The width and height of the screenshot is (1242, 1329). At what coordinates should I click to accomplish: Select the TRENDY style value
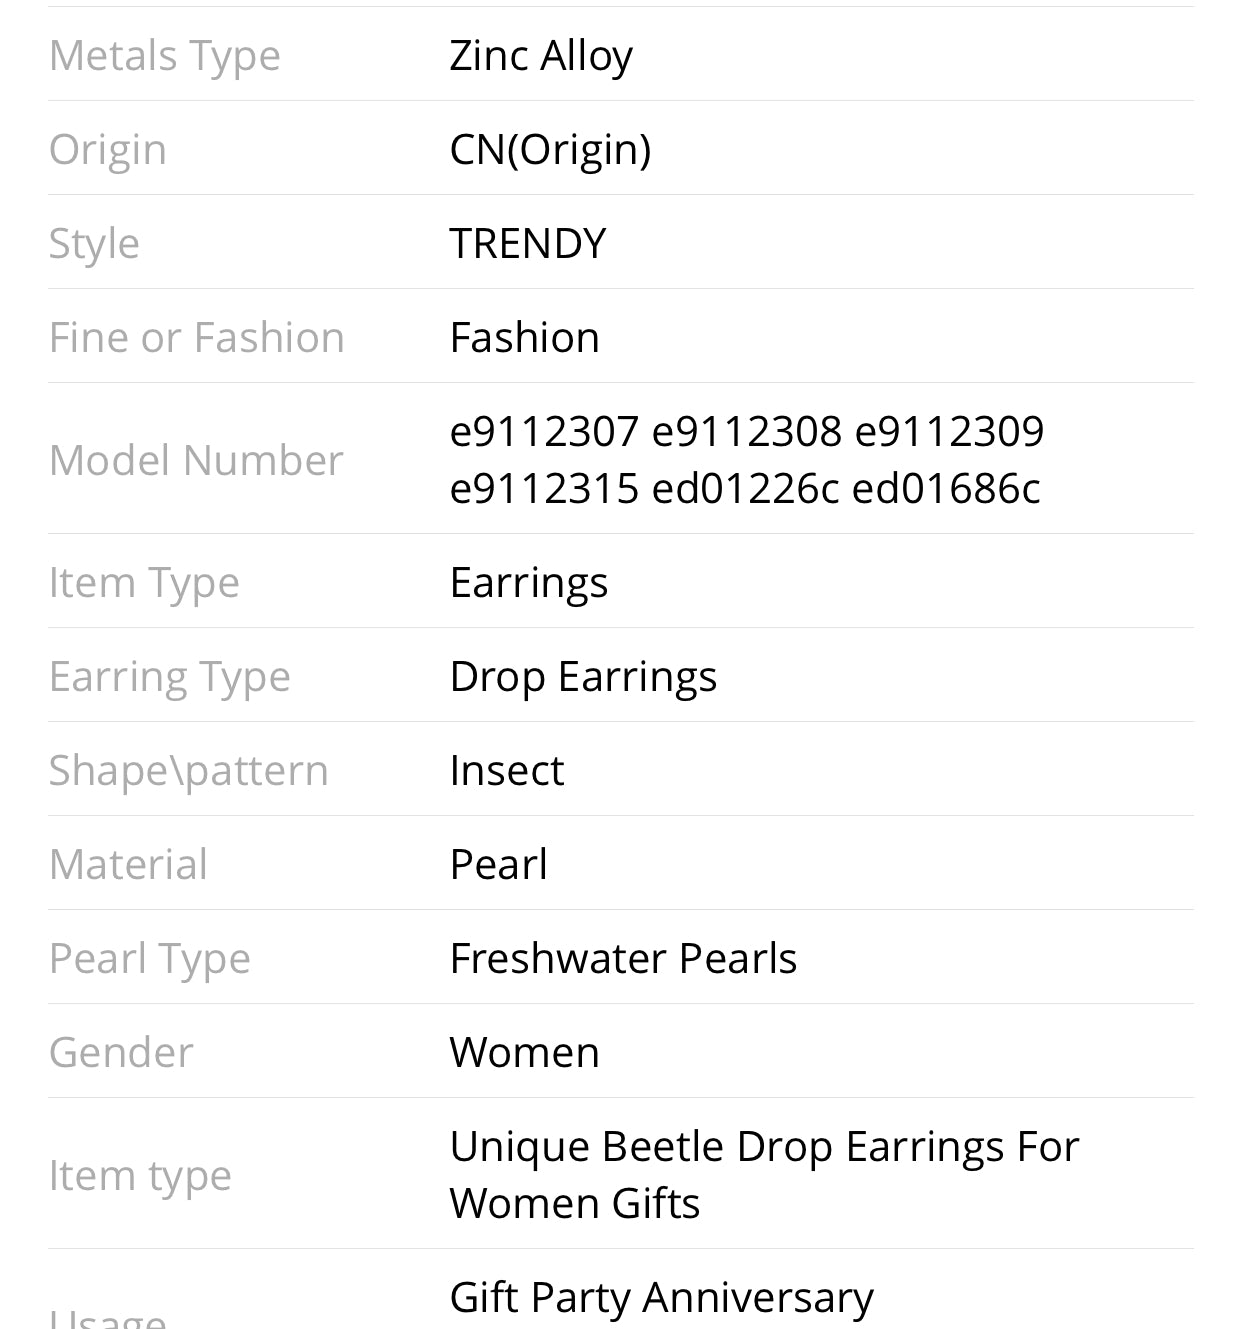click(x=528, y=243)
